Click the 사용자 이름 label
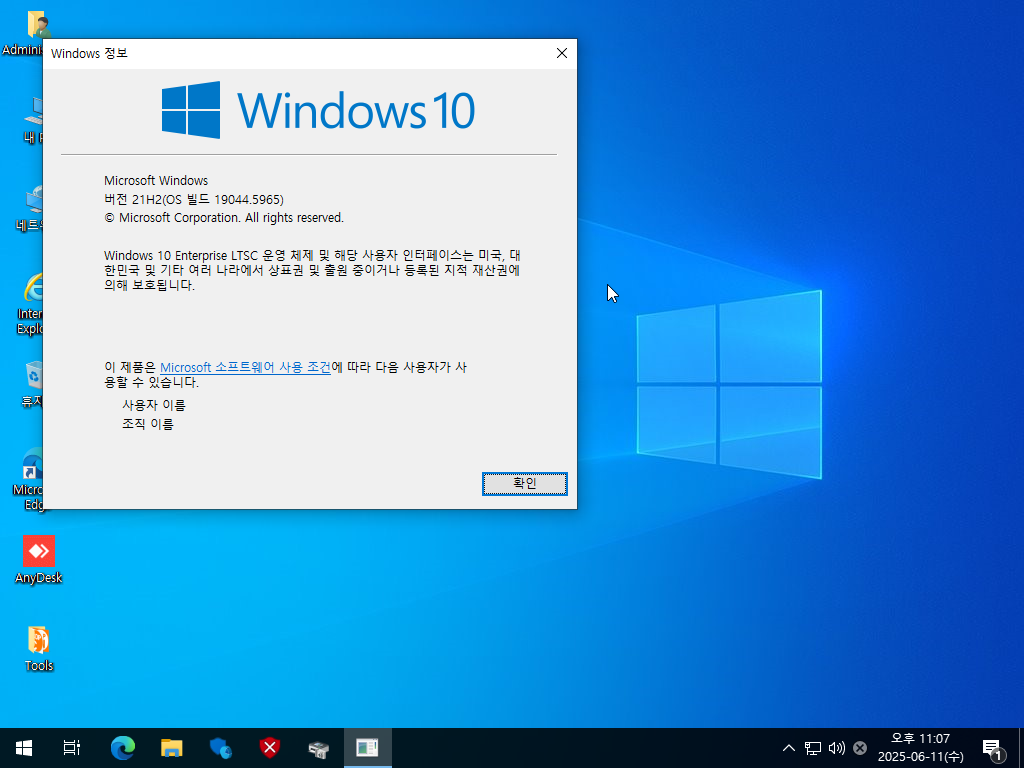Screen dimensions: 1024x768 (154, 406)
